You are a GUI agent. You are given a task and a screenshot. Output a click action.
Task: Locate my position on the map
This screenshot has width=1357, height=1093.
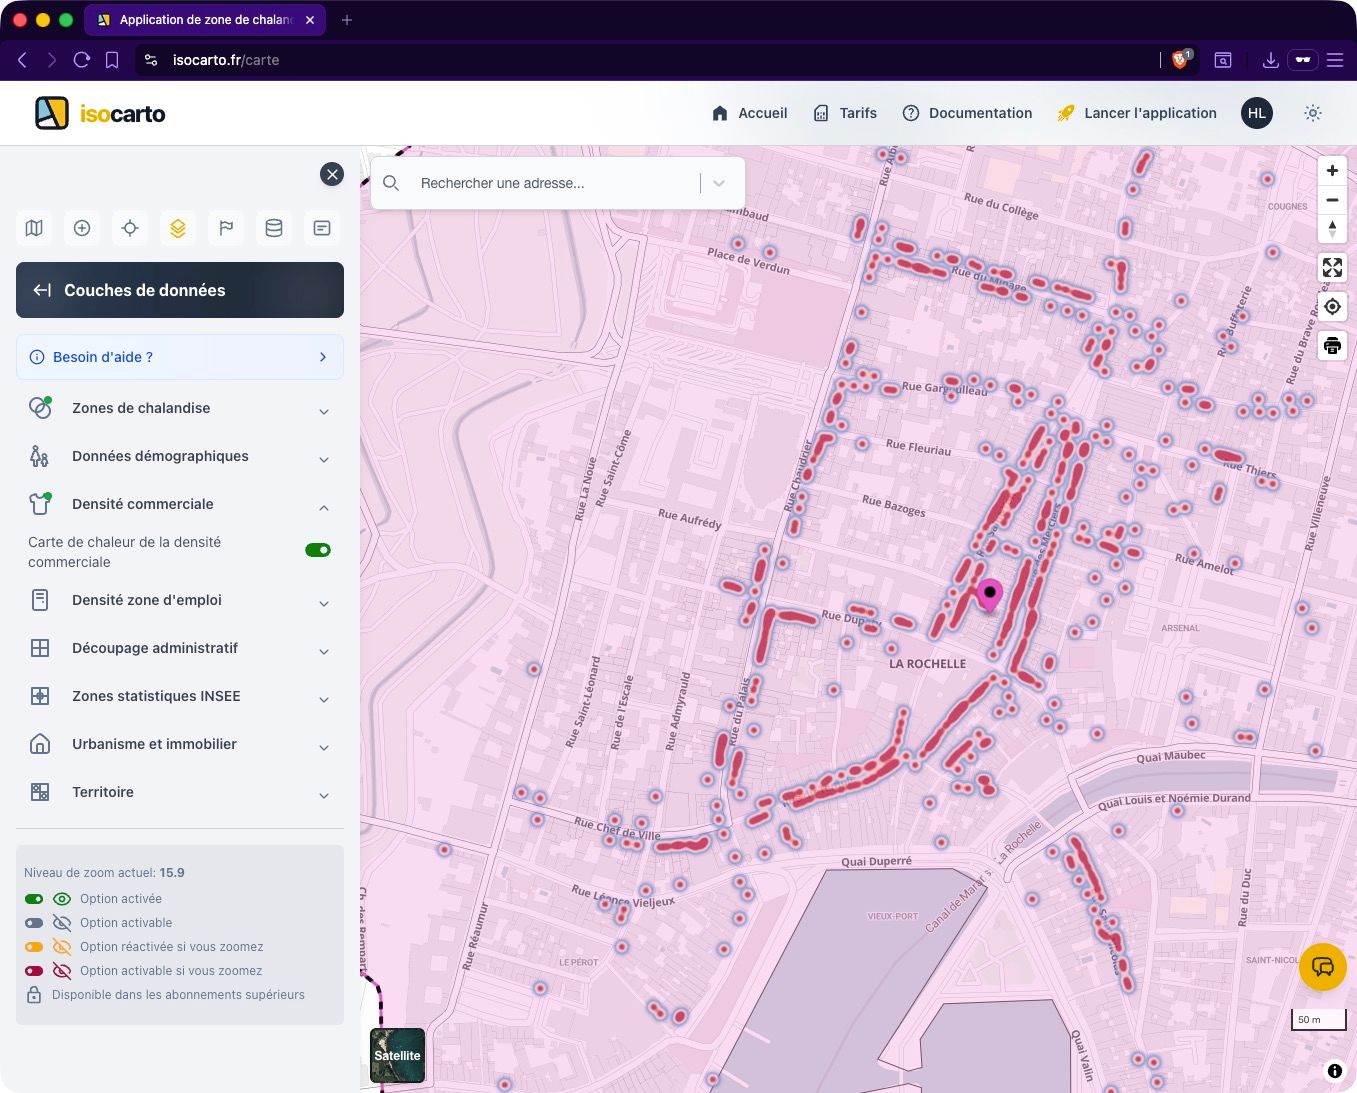coord(1332,306)
